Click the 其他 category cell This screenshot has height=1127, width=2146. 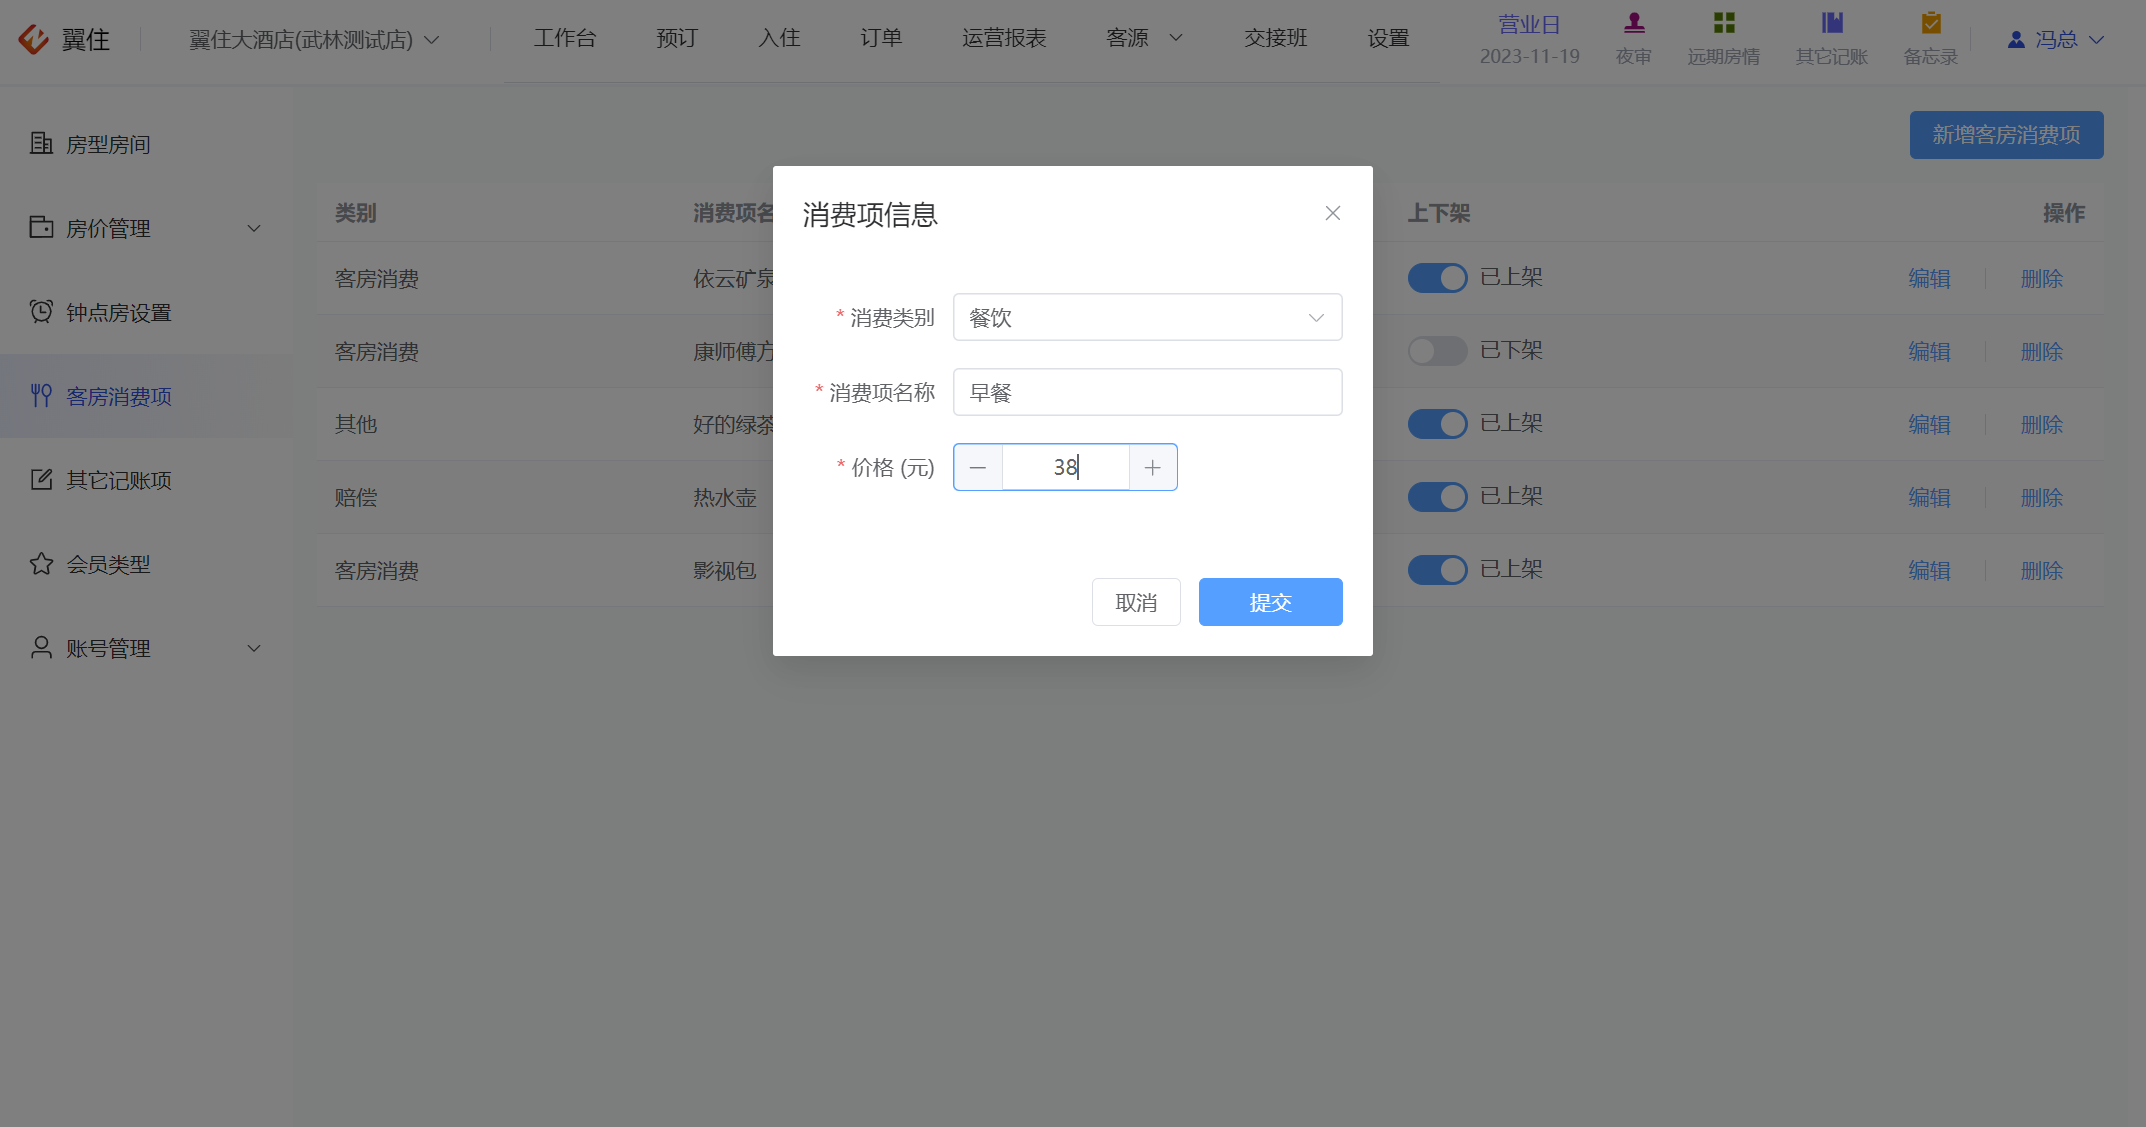click(356, 424)
